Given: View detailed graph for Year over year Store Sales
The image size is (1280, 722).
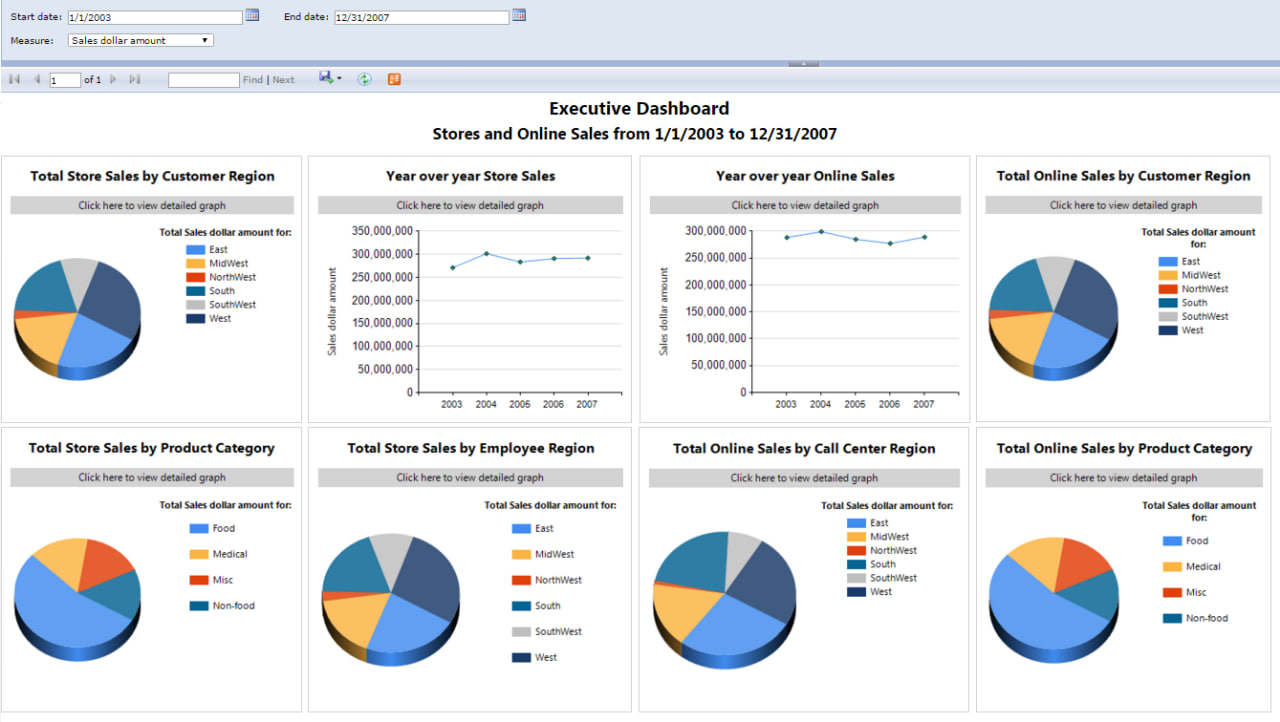Looking at the screenshot, I should [x=470, y=205].
